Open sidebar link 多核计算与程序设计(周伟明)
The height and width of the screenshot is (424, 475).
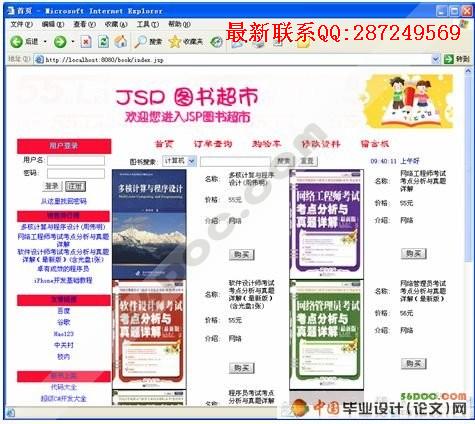(63, 227)
